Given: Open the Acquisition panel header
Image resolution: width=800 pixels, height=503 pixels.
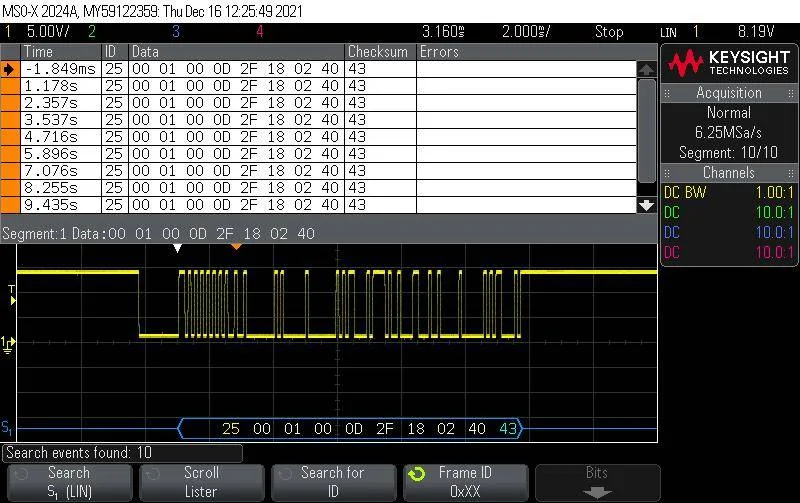Looking at the screenshot, I should [x=729, y=93].
